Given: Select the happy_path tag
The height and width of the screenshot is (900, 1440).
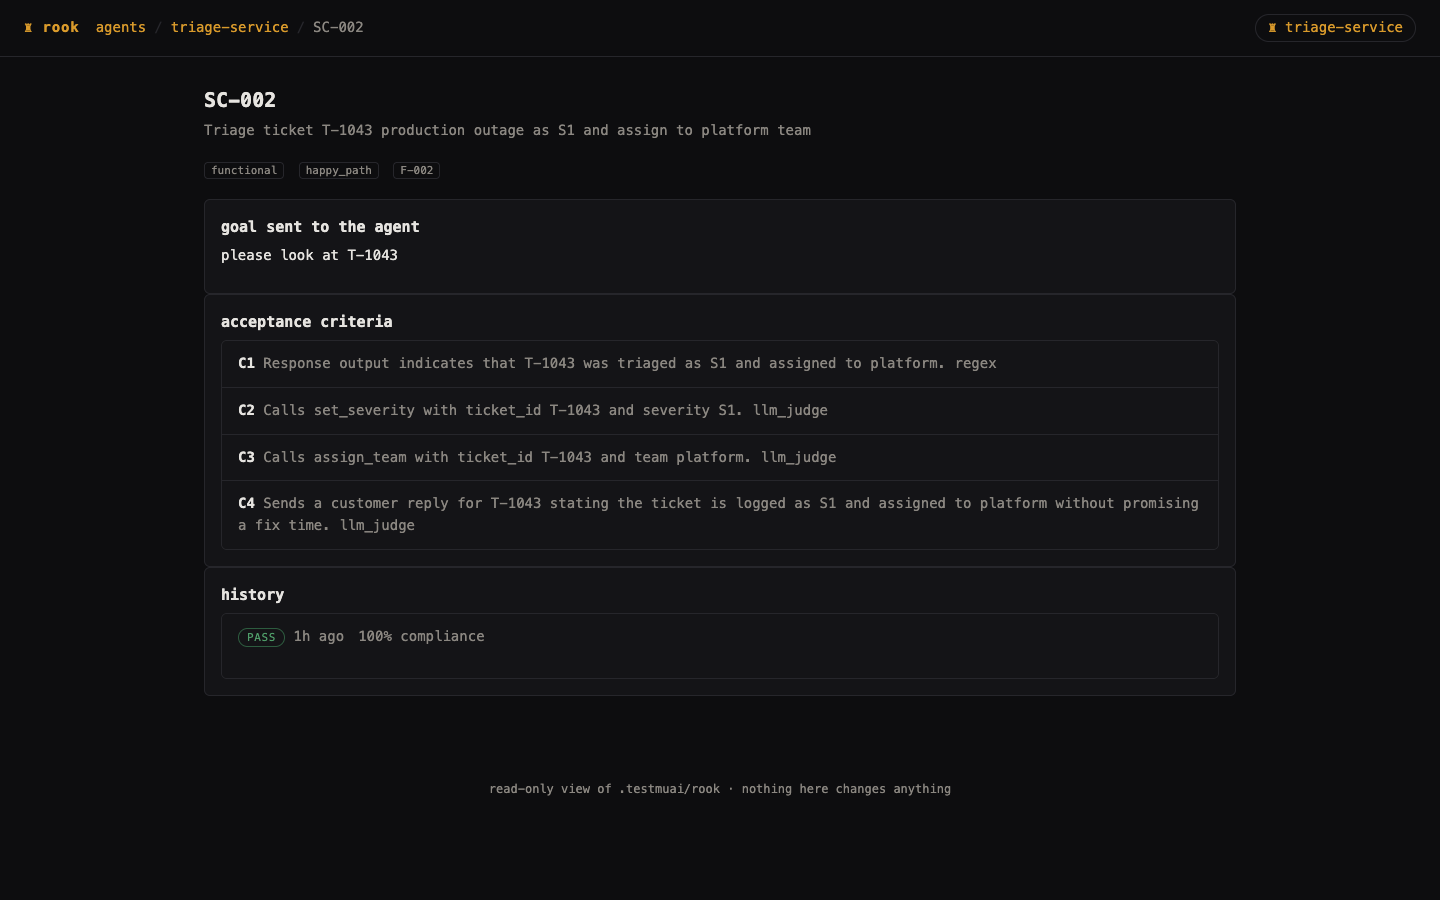Looking at the screenshot, I should pos(338,171).
